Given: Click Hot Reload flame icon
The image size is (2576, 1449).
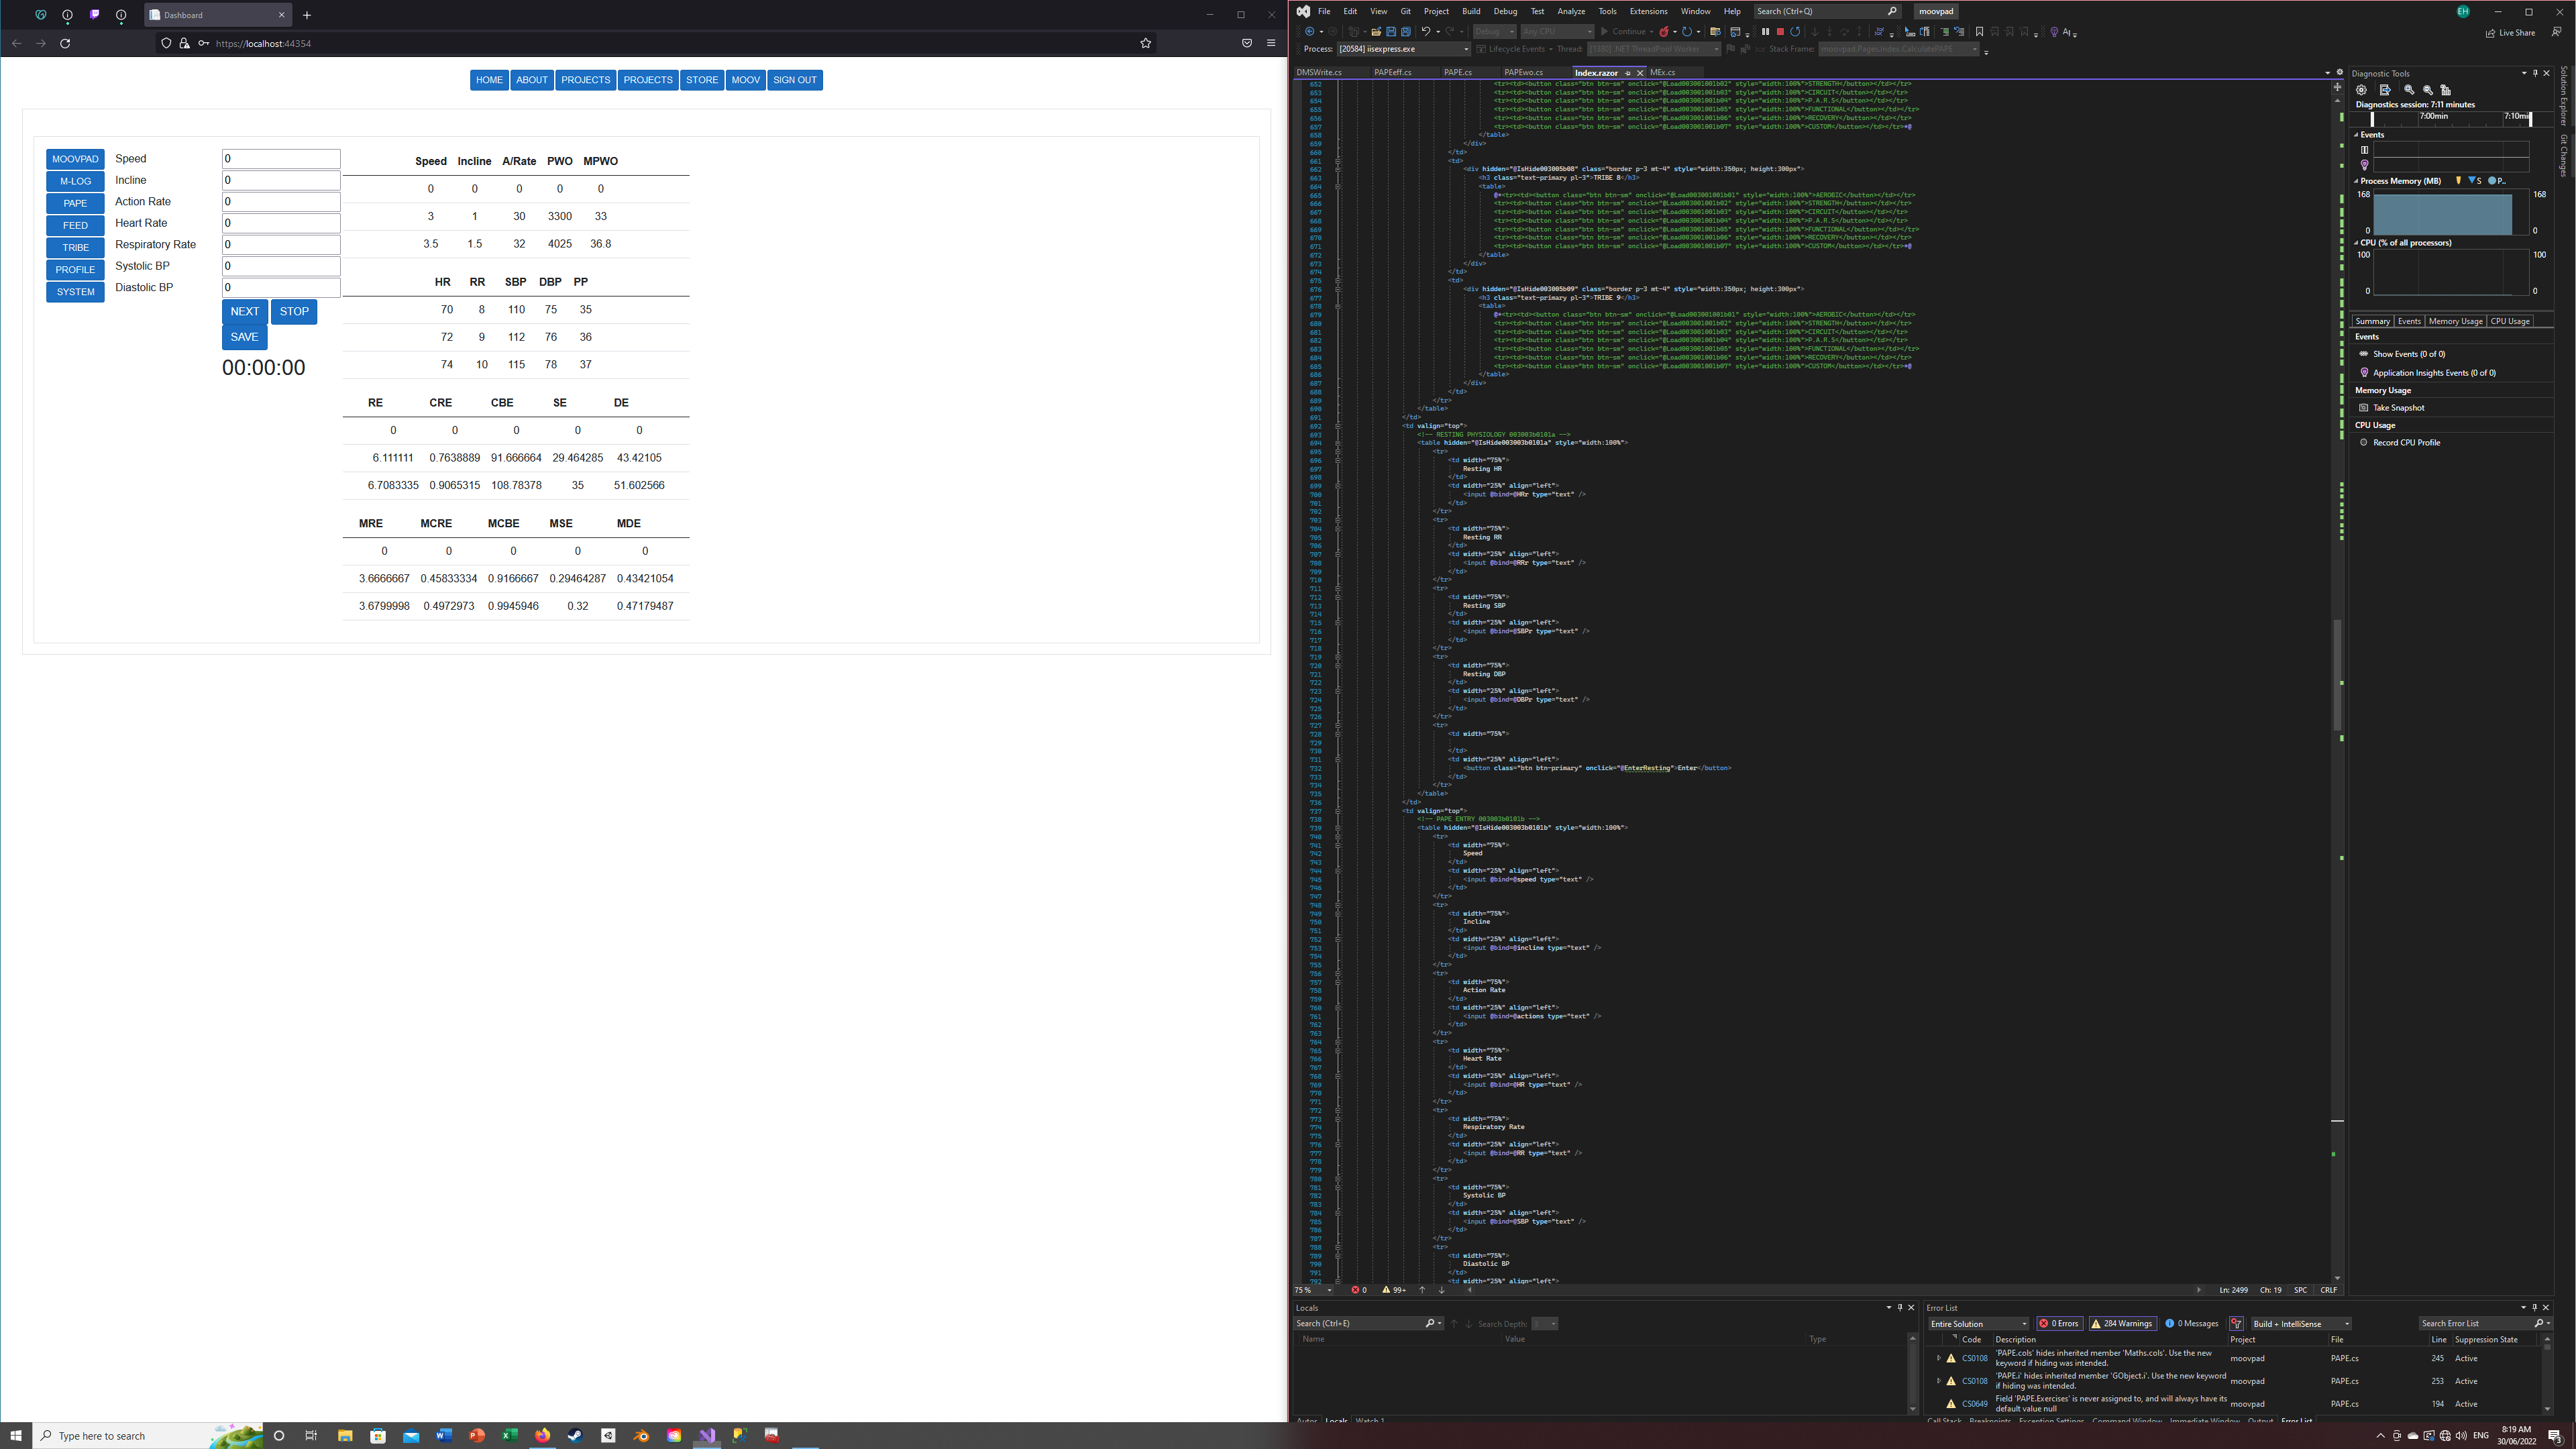Looking at the screenshot, I should (1665, 31).
